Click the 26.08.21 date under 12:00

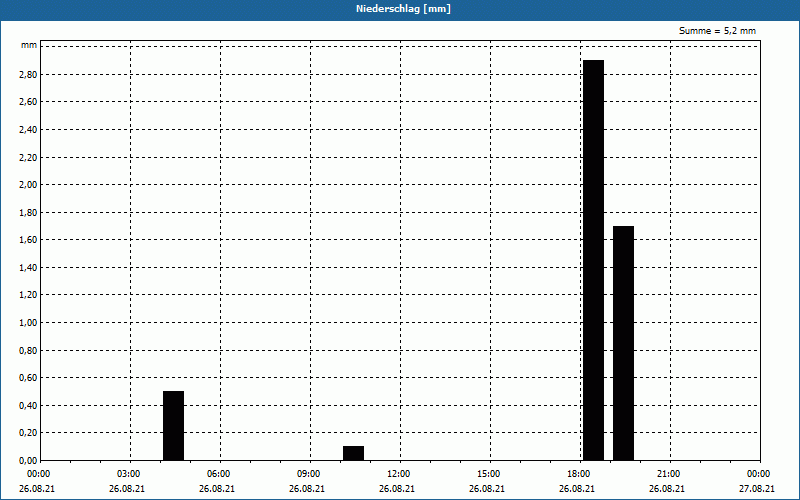coord(396,489)
